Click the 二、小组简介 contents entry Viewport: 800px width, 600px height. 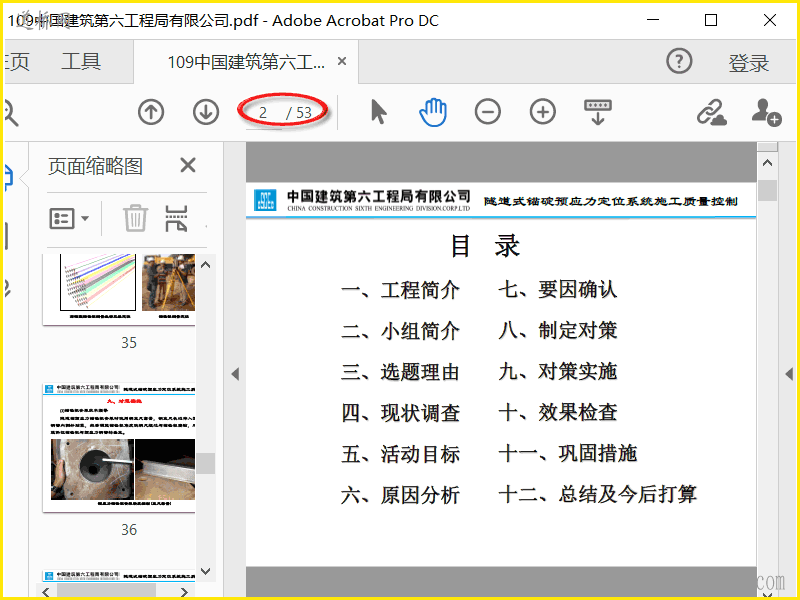pyautogui.click(x=401, y=331)
